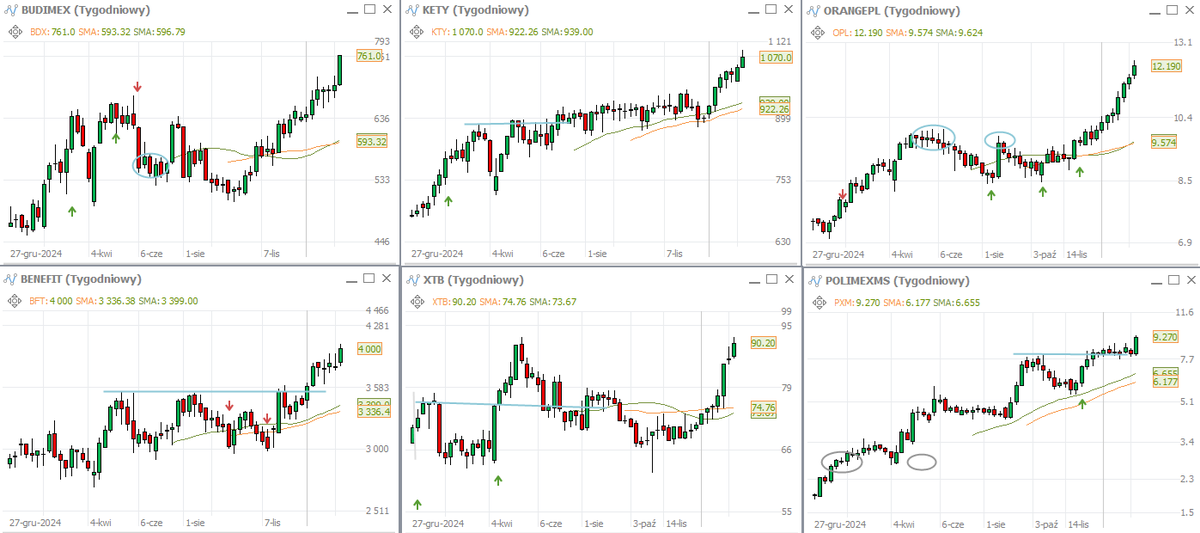Click the 4 000 price tag on BENEFIT axis
This screenshot has width=1200, height=533.
pos(369,348)
